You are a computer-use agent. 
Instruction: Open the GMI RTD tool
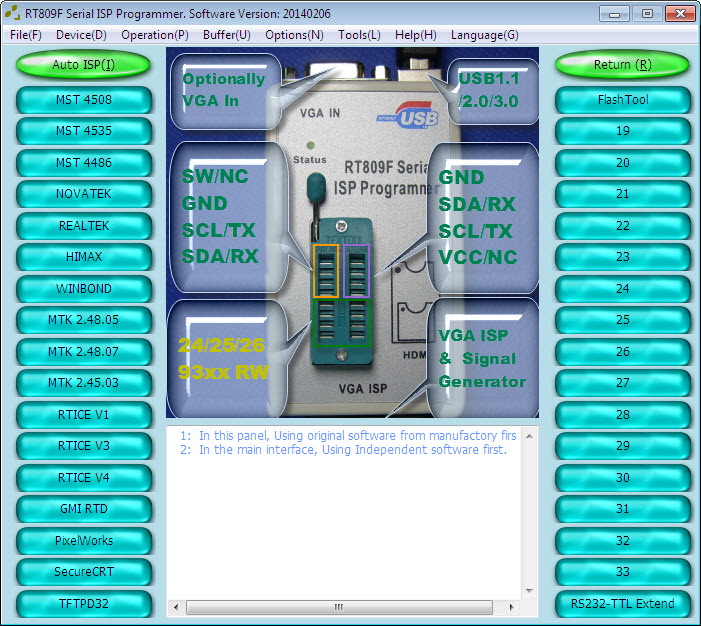[x=84, y=509]
